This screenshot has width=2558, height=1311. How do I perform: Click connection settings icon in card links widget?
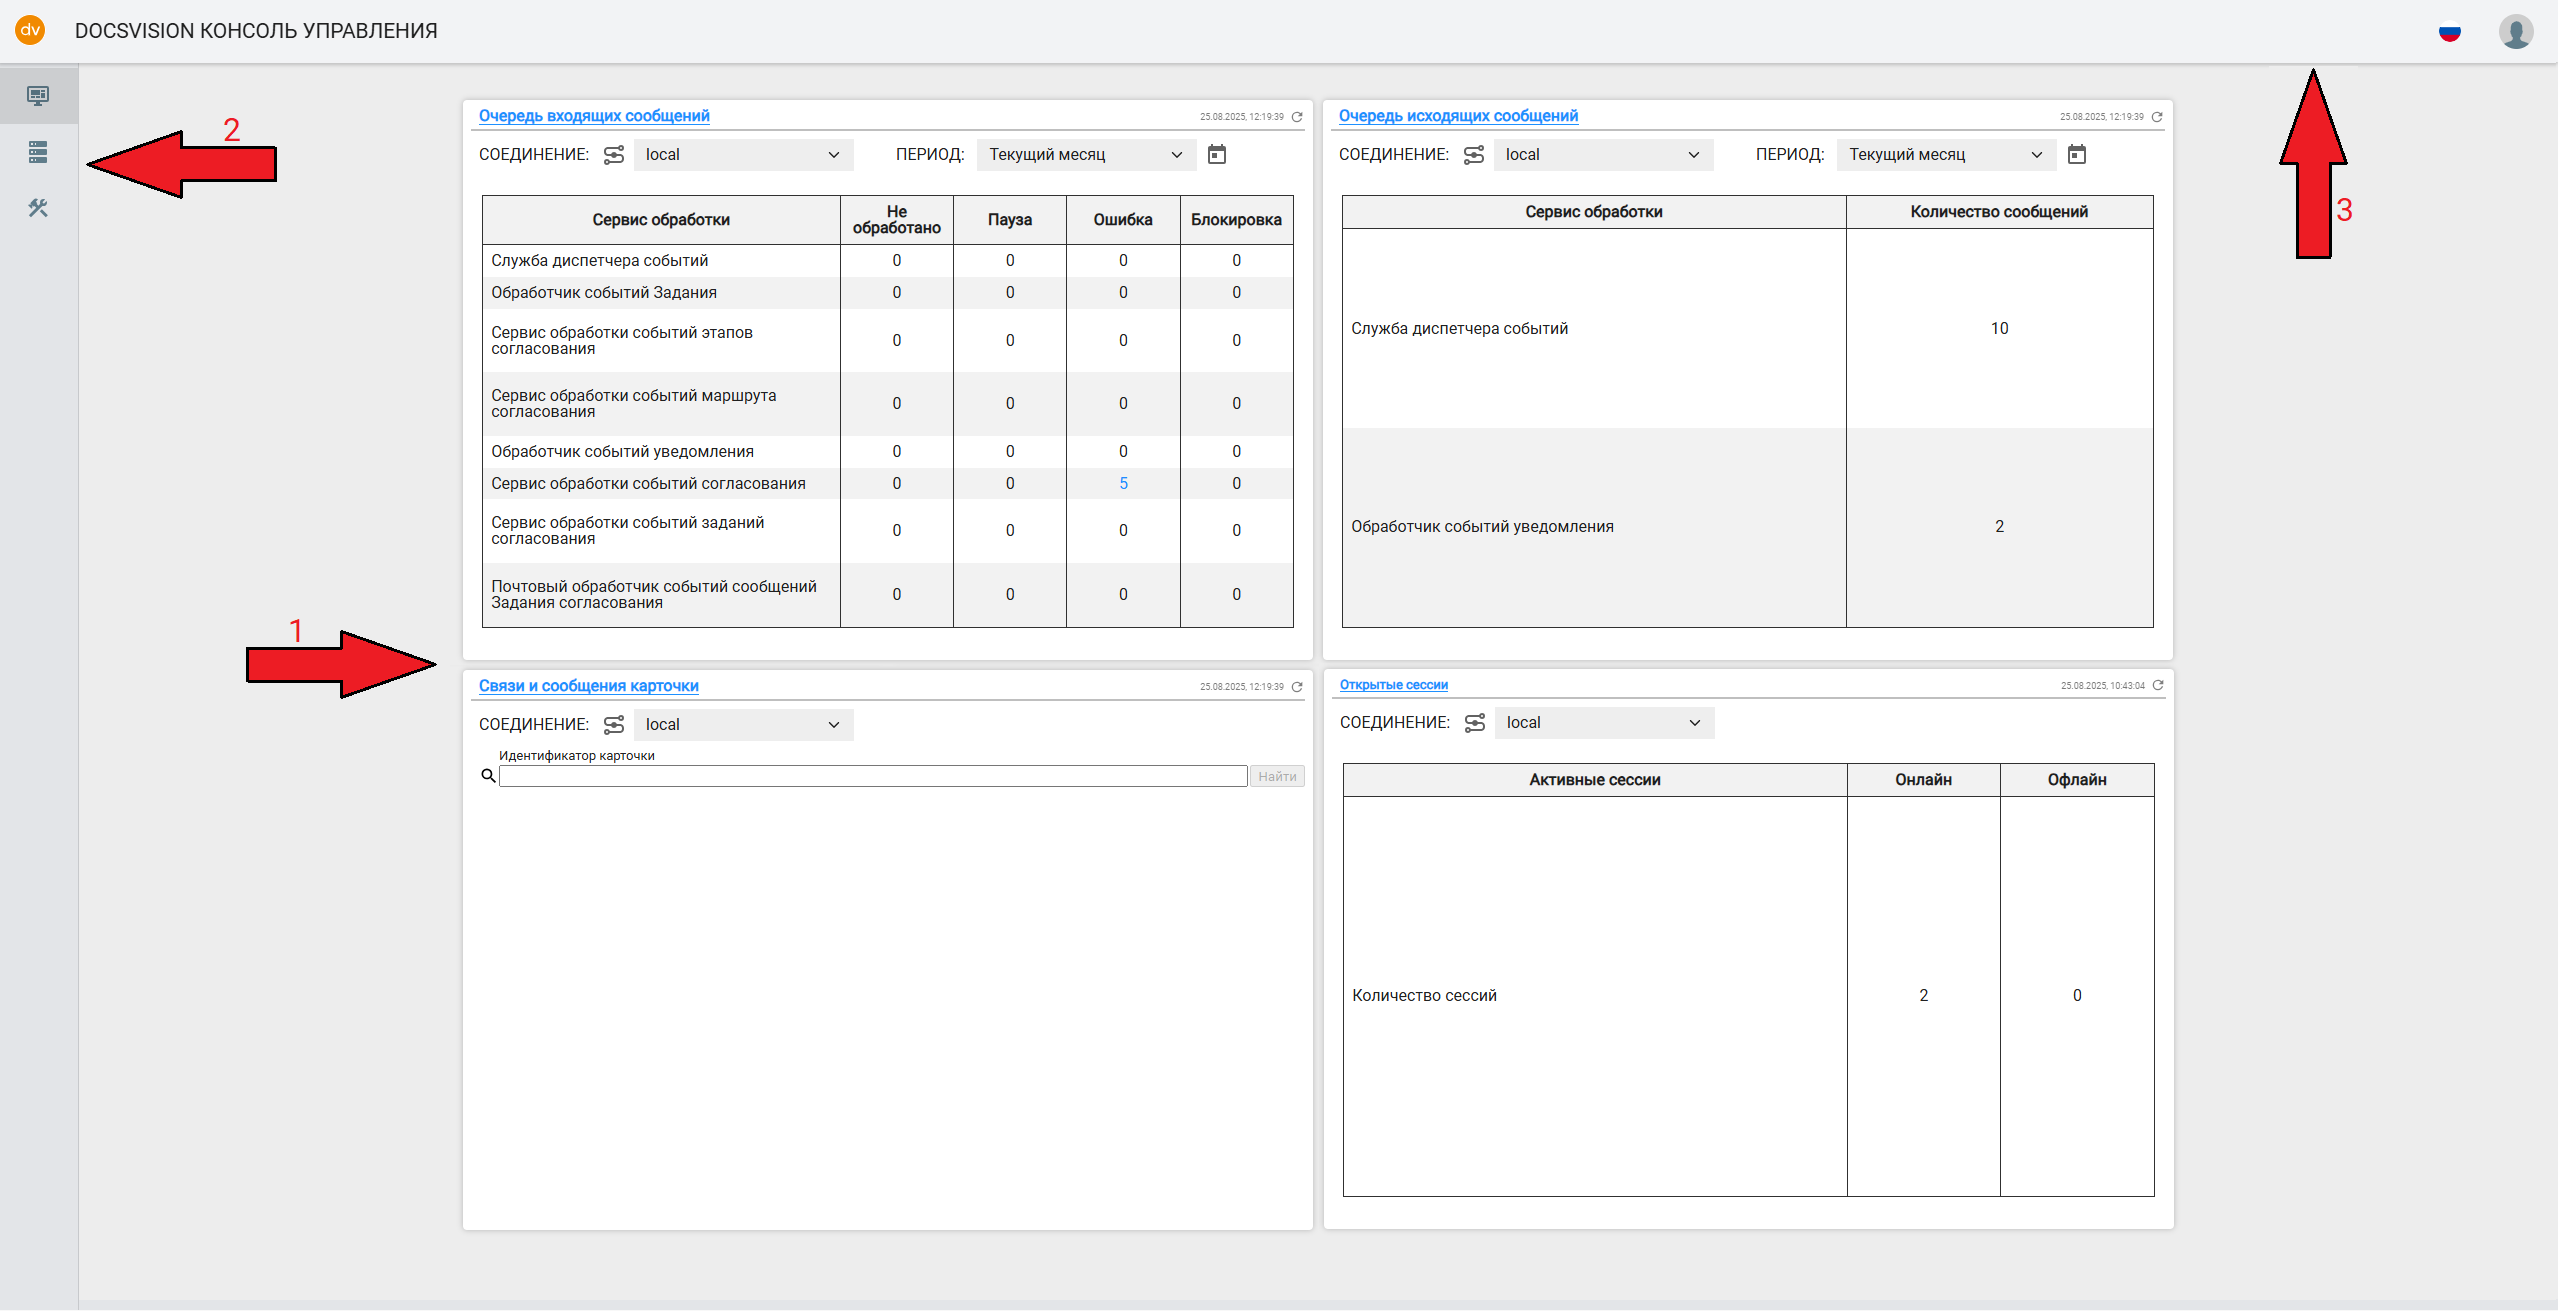pyautogui.click(x=614, y=725)
